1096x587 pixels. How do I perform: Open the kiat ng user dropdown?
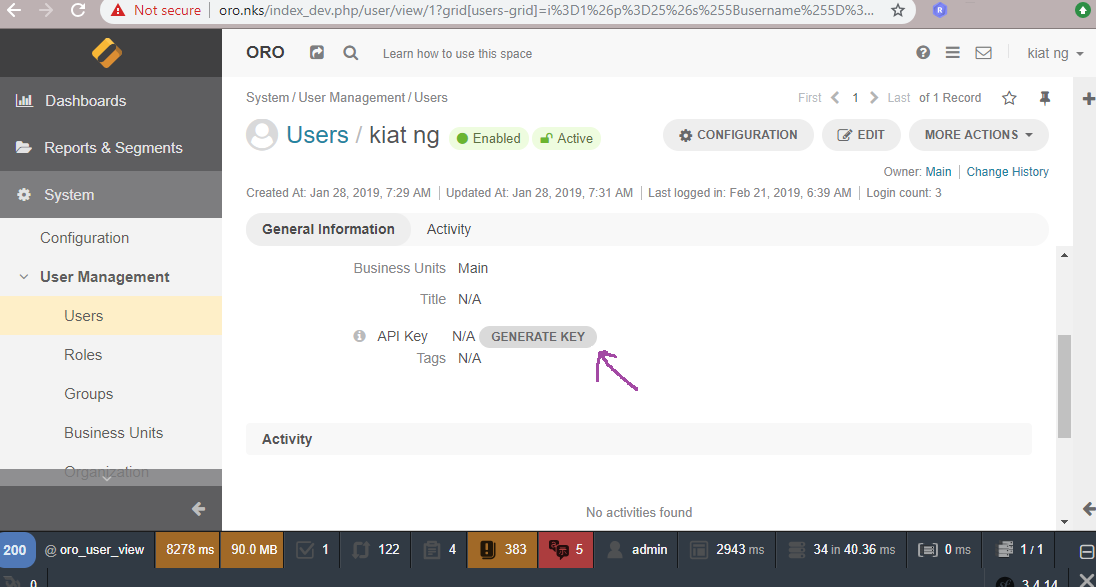pos(1055,53)
